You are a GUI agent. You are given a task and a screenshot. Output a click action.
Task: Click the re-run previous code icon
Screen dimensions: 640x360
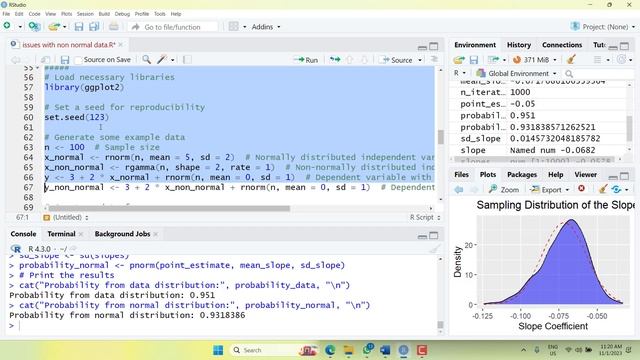(335, 60)
